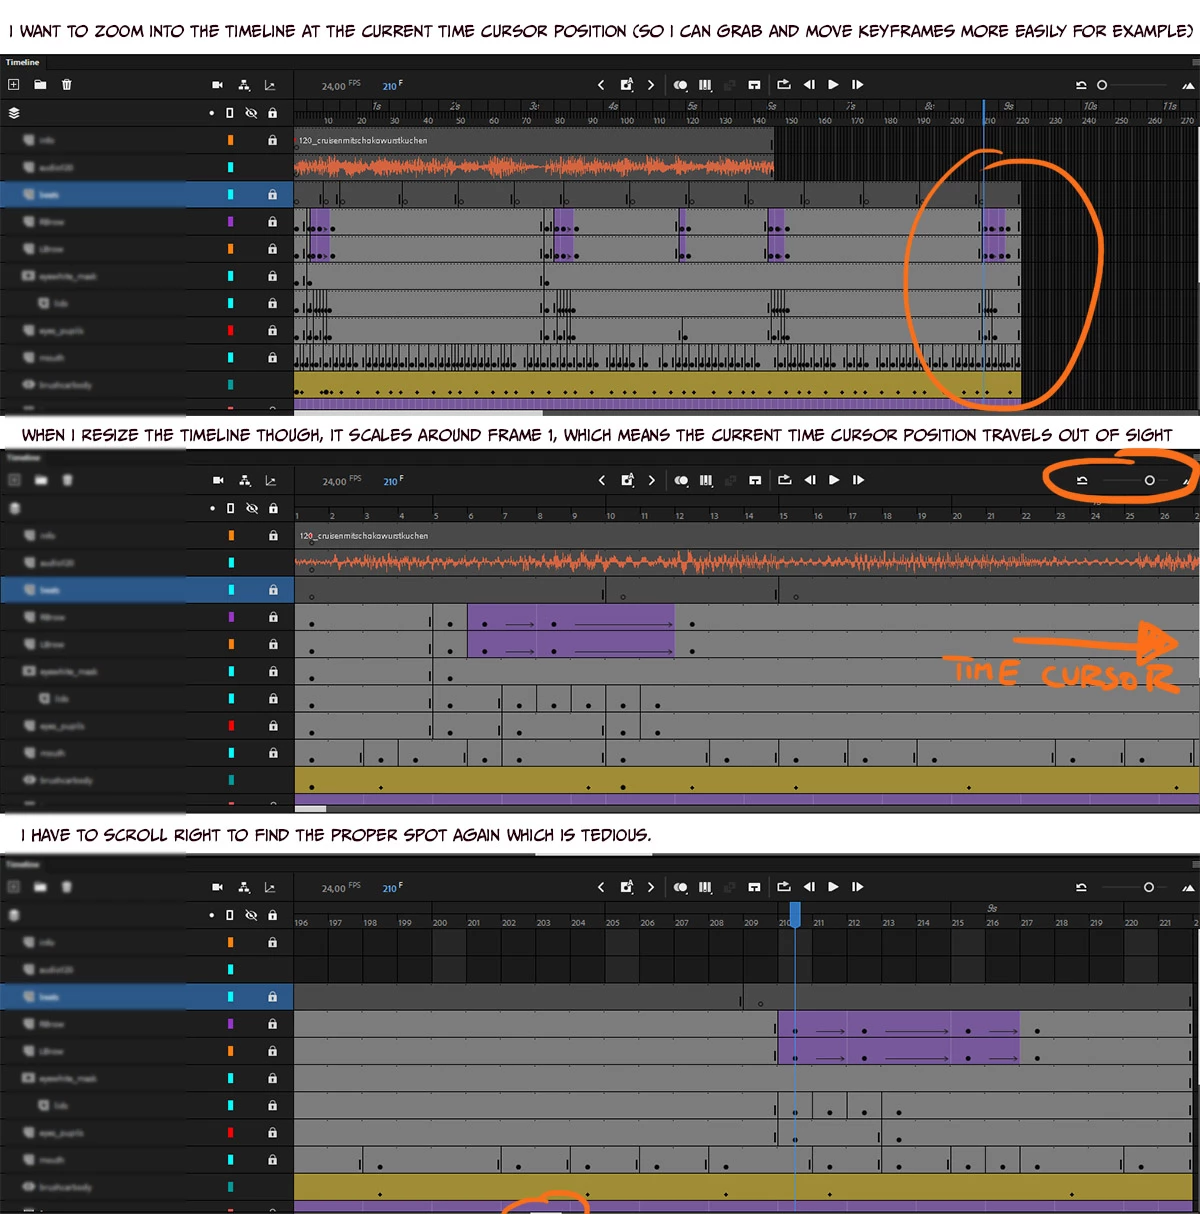Click the Timeline panel tab
Viewport: 1200px width, 1214px height.
[23, 62]
